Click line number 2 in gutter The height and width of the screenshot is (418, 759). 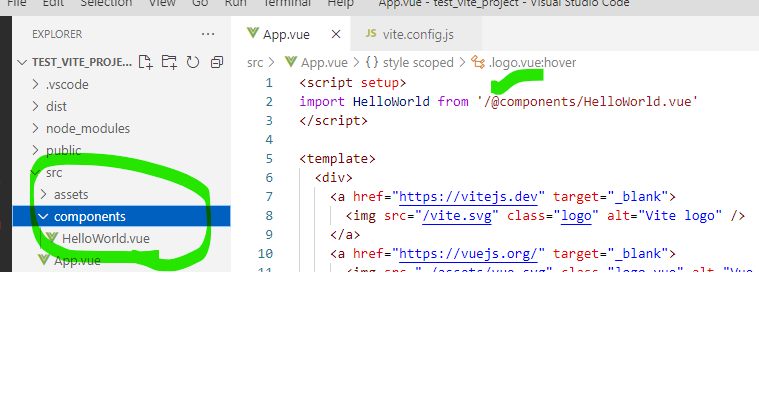point(269,102)
